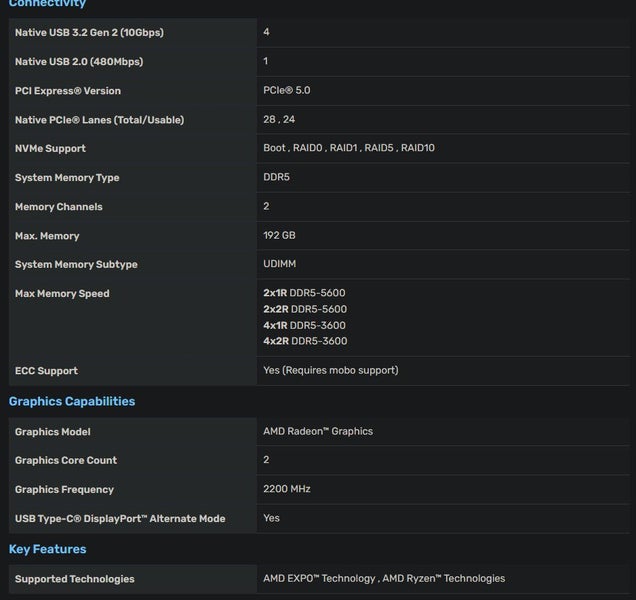Click the Graphics Core Count value 2

[x=266, y=460]
